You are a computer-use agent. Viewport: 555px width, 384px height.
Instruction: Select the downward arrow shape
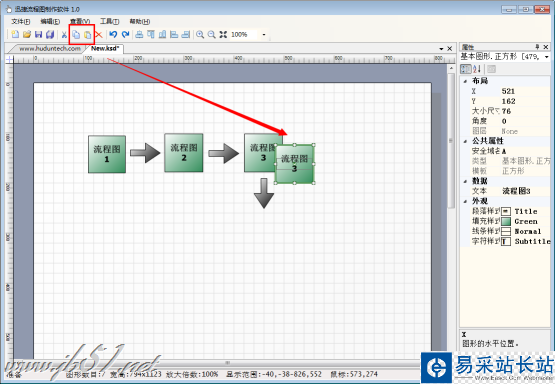[264, 193]
